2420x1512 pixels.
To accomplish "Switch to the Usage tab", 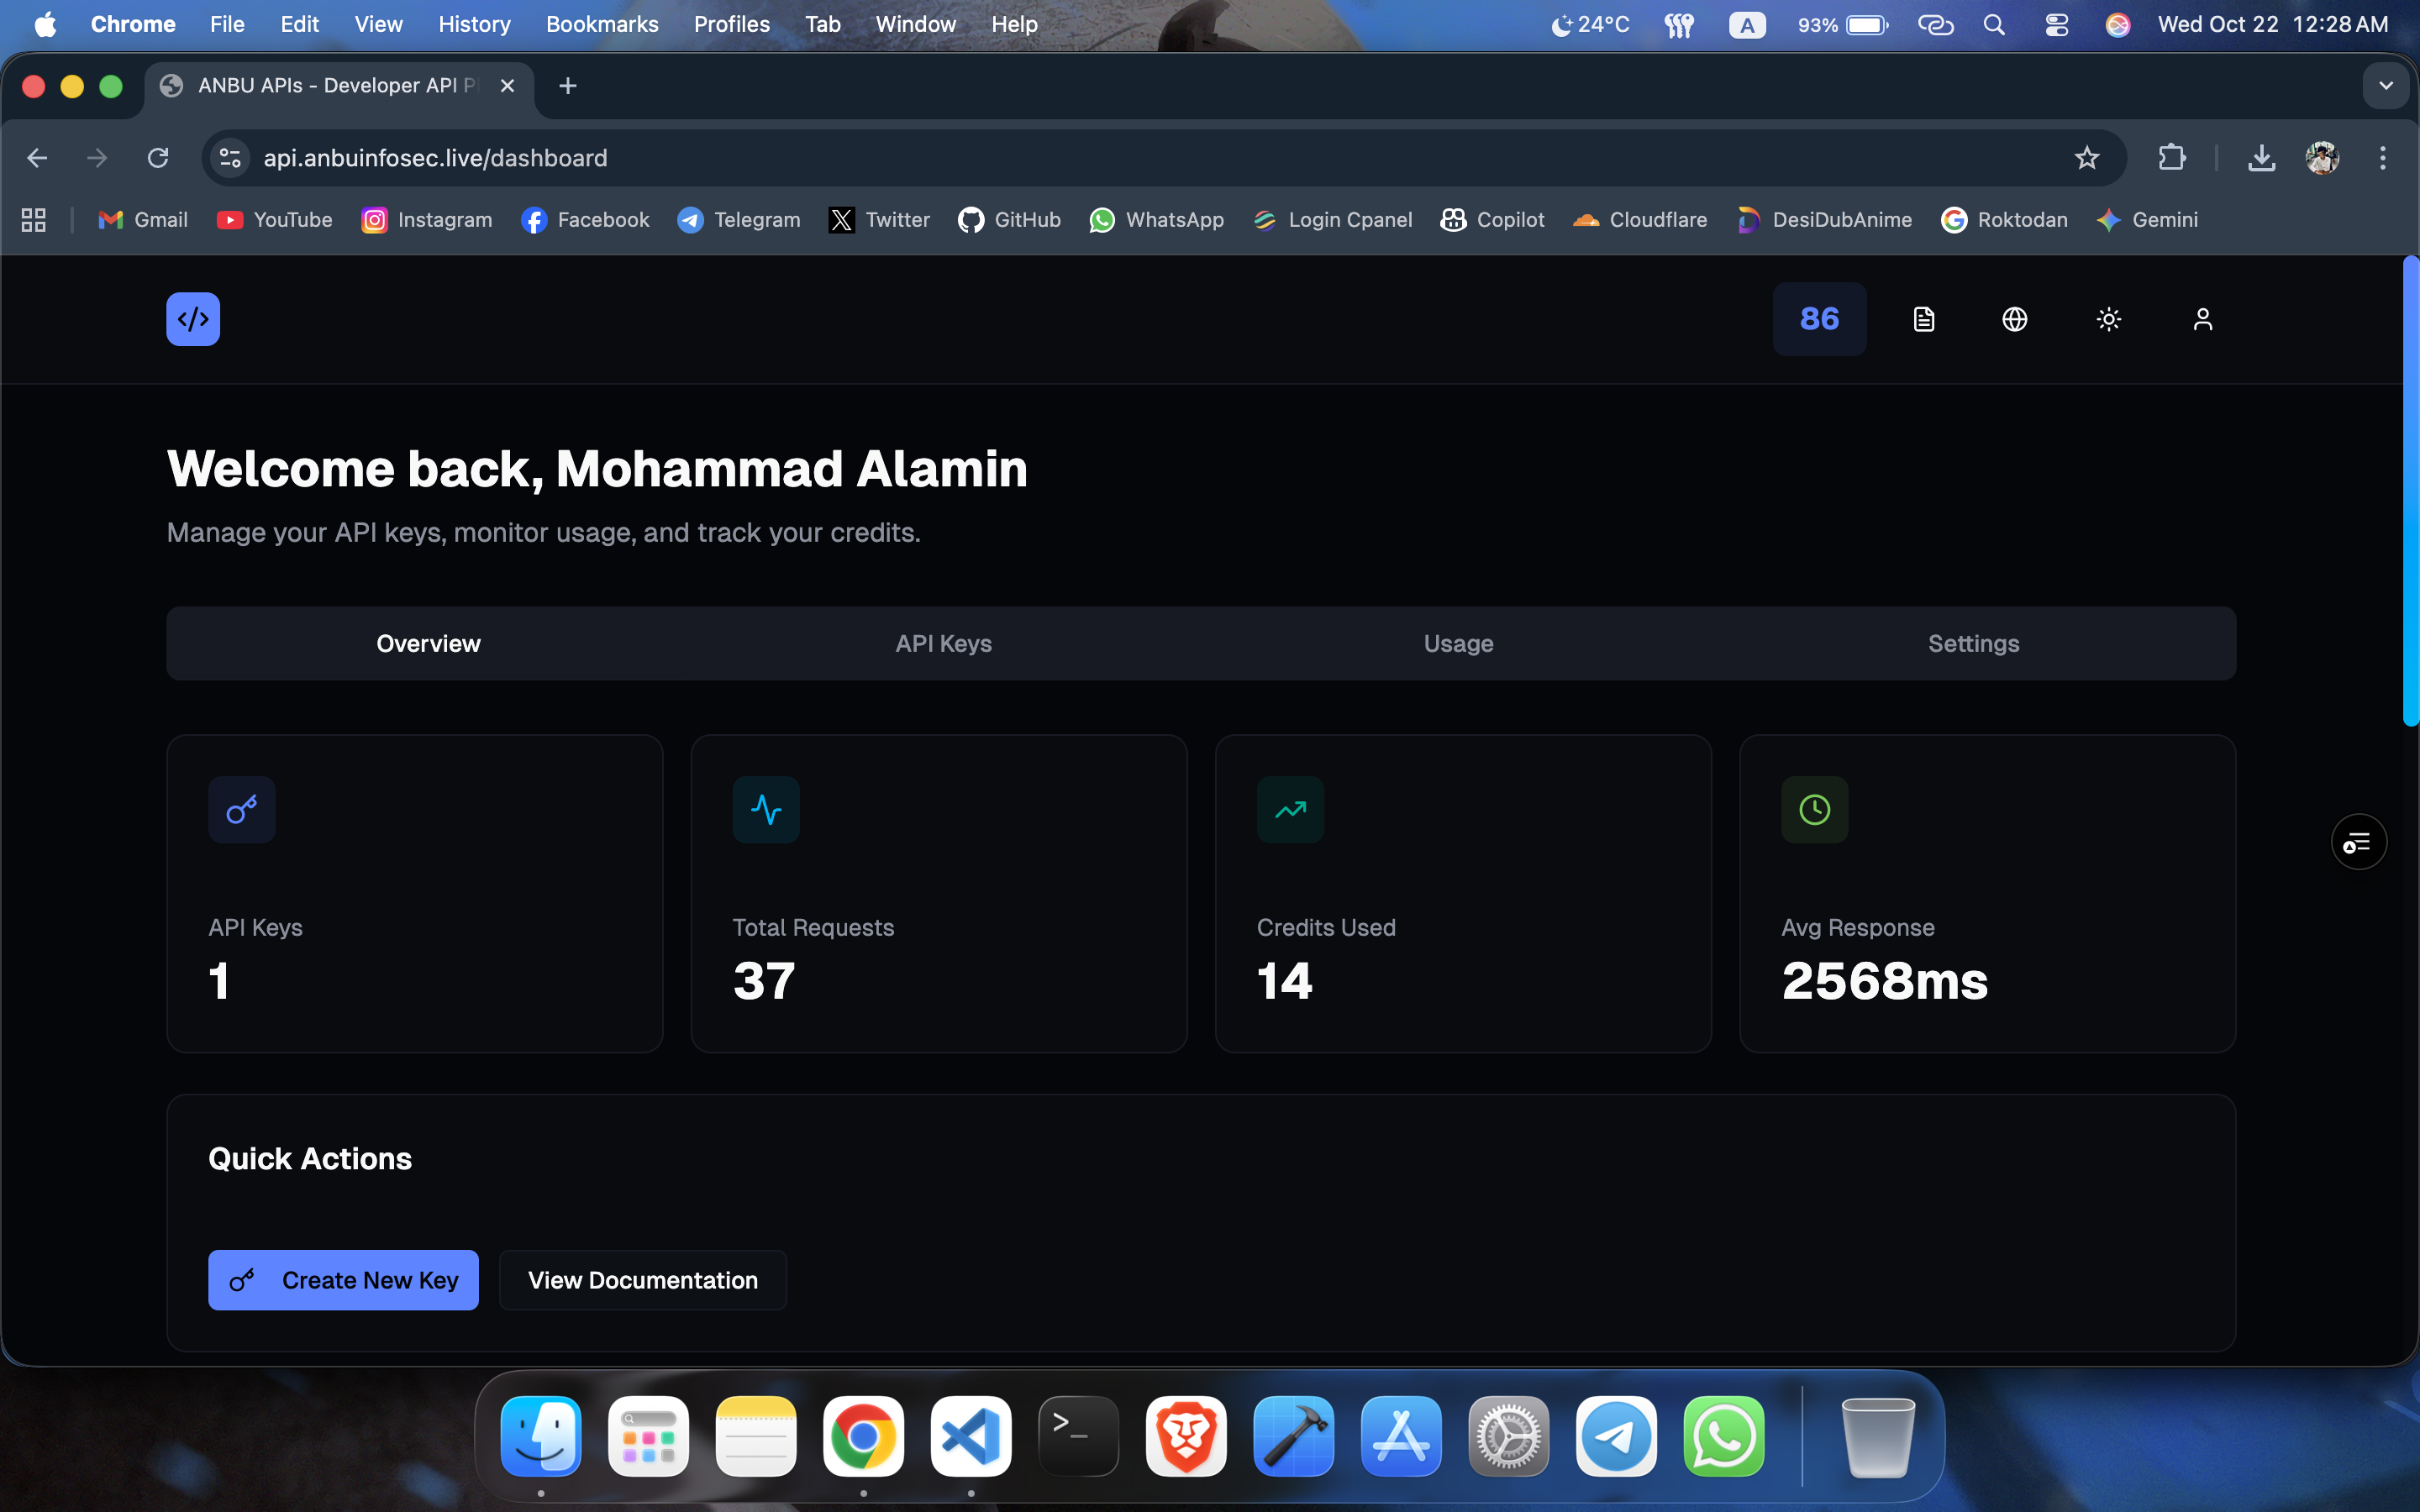I will tap(1457, 643).
